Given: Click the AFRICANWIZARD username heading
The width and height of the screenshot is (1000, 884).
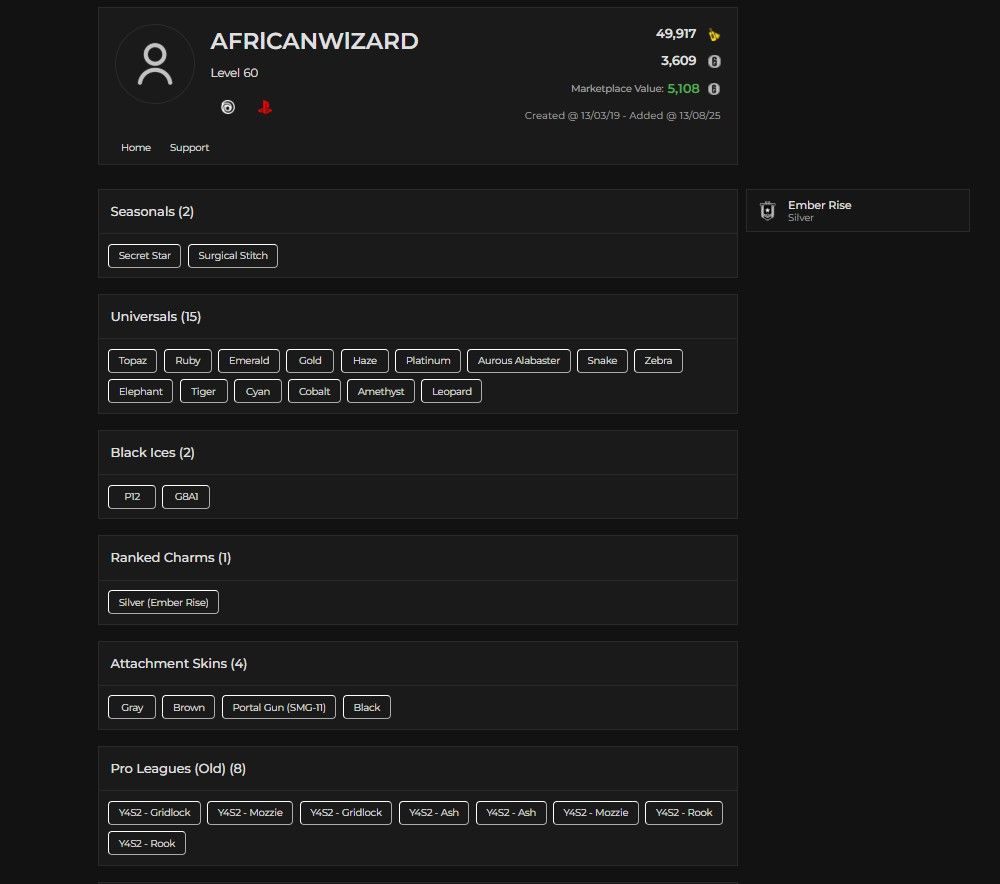Looking at the screenshot, I should coord(314,41).
